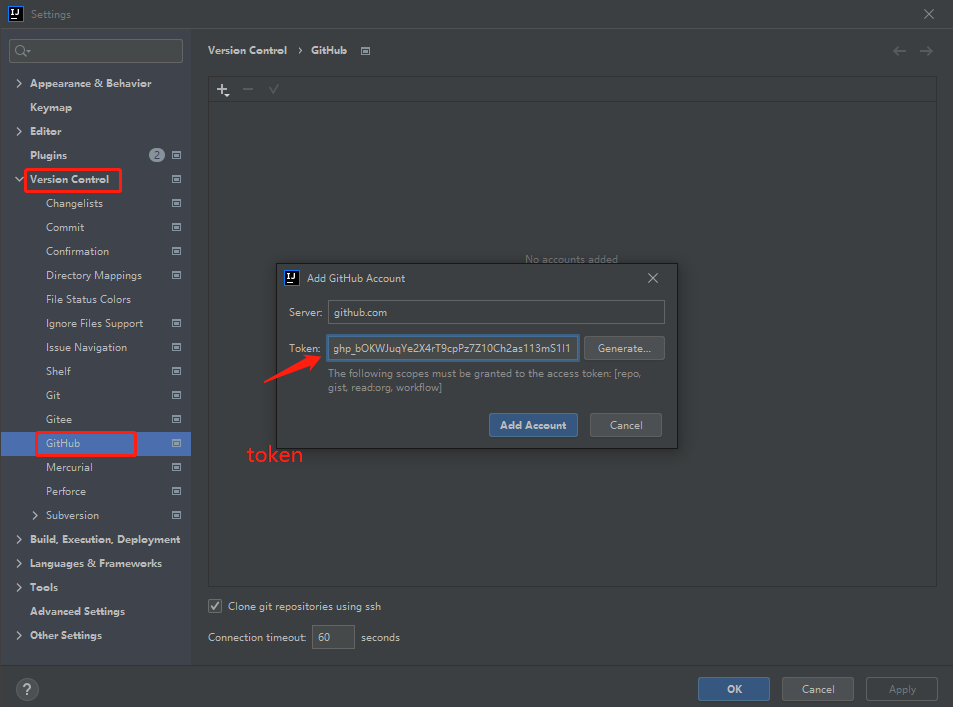Click the project icon beside Plugins row
Viewport: 953px width, 707px height.
point(176,155)
